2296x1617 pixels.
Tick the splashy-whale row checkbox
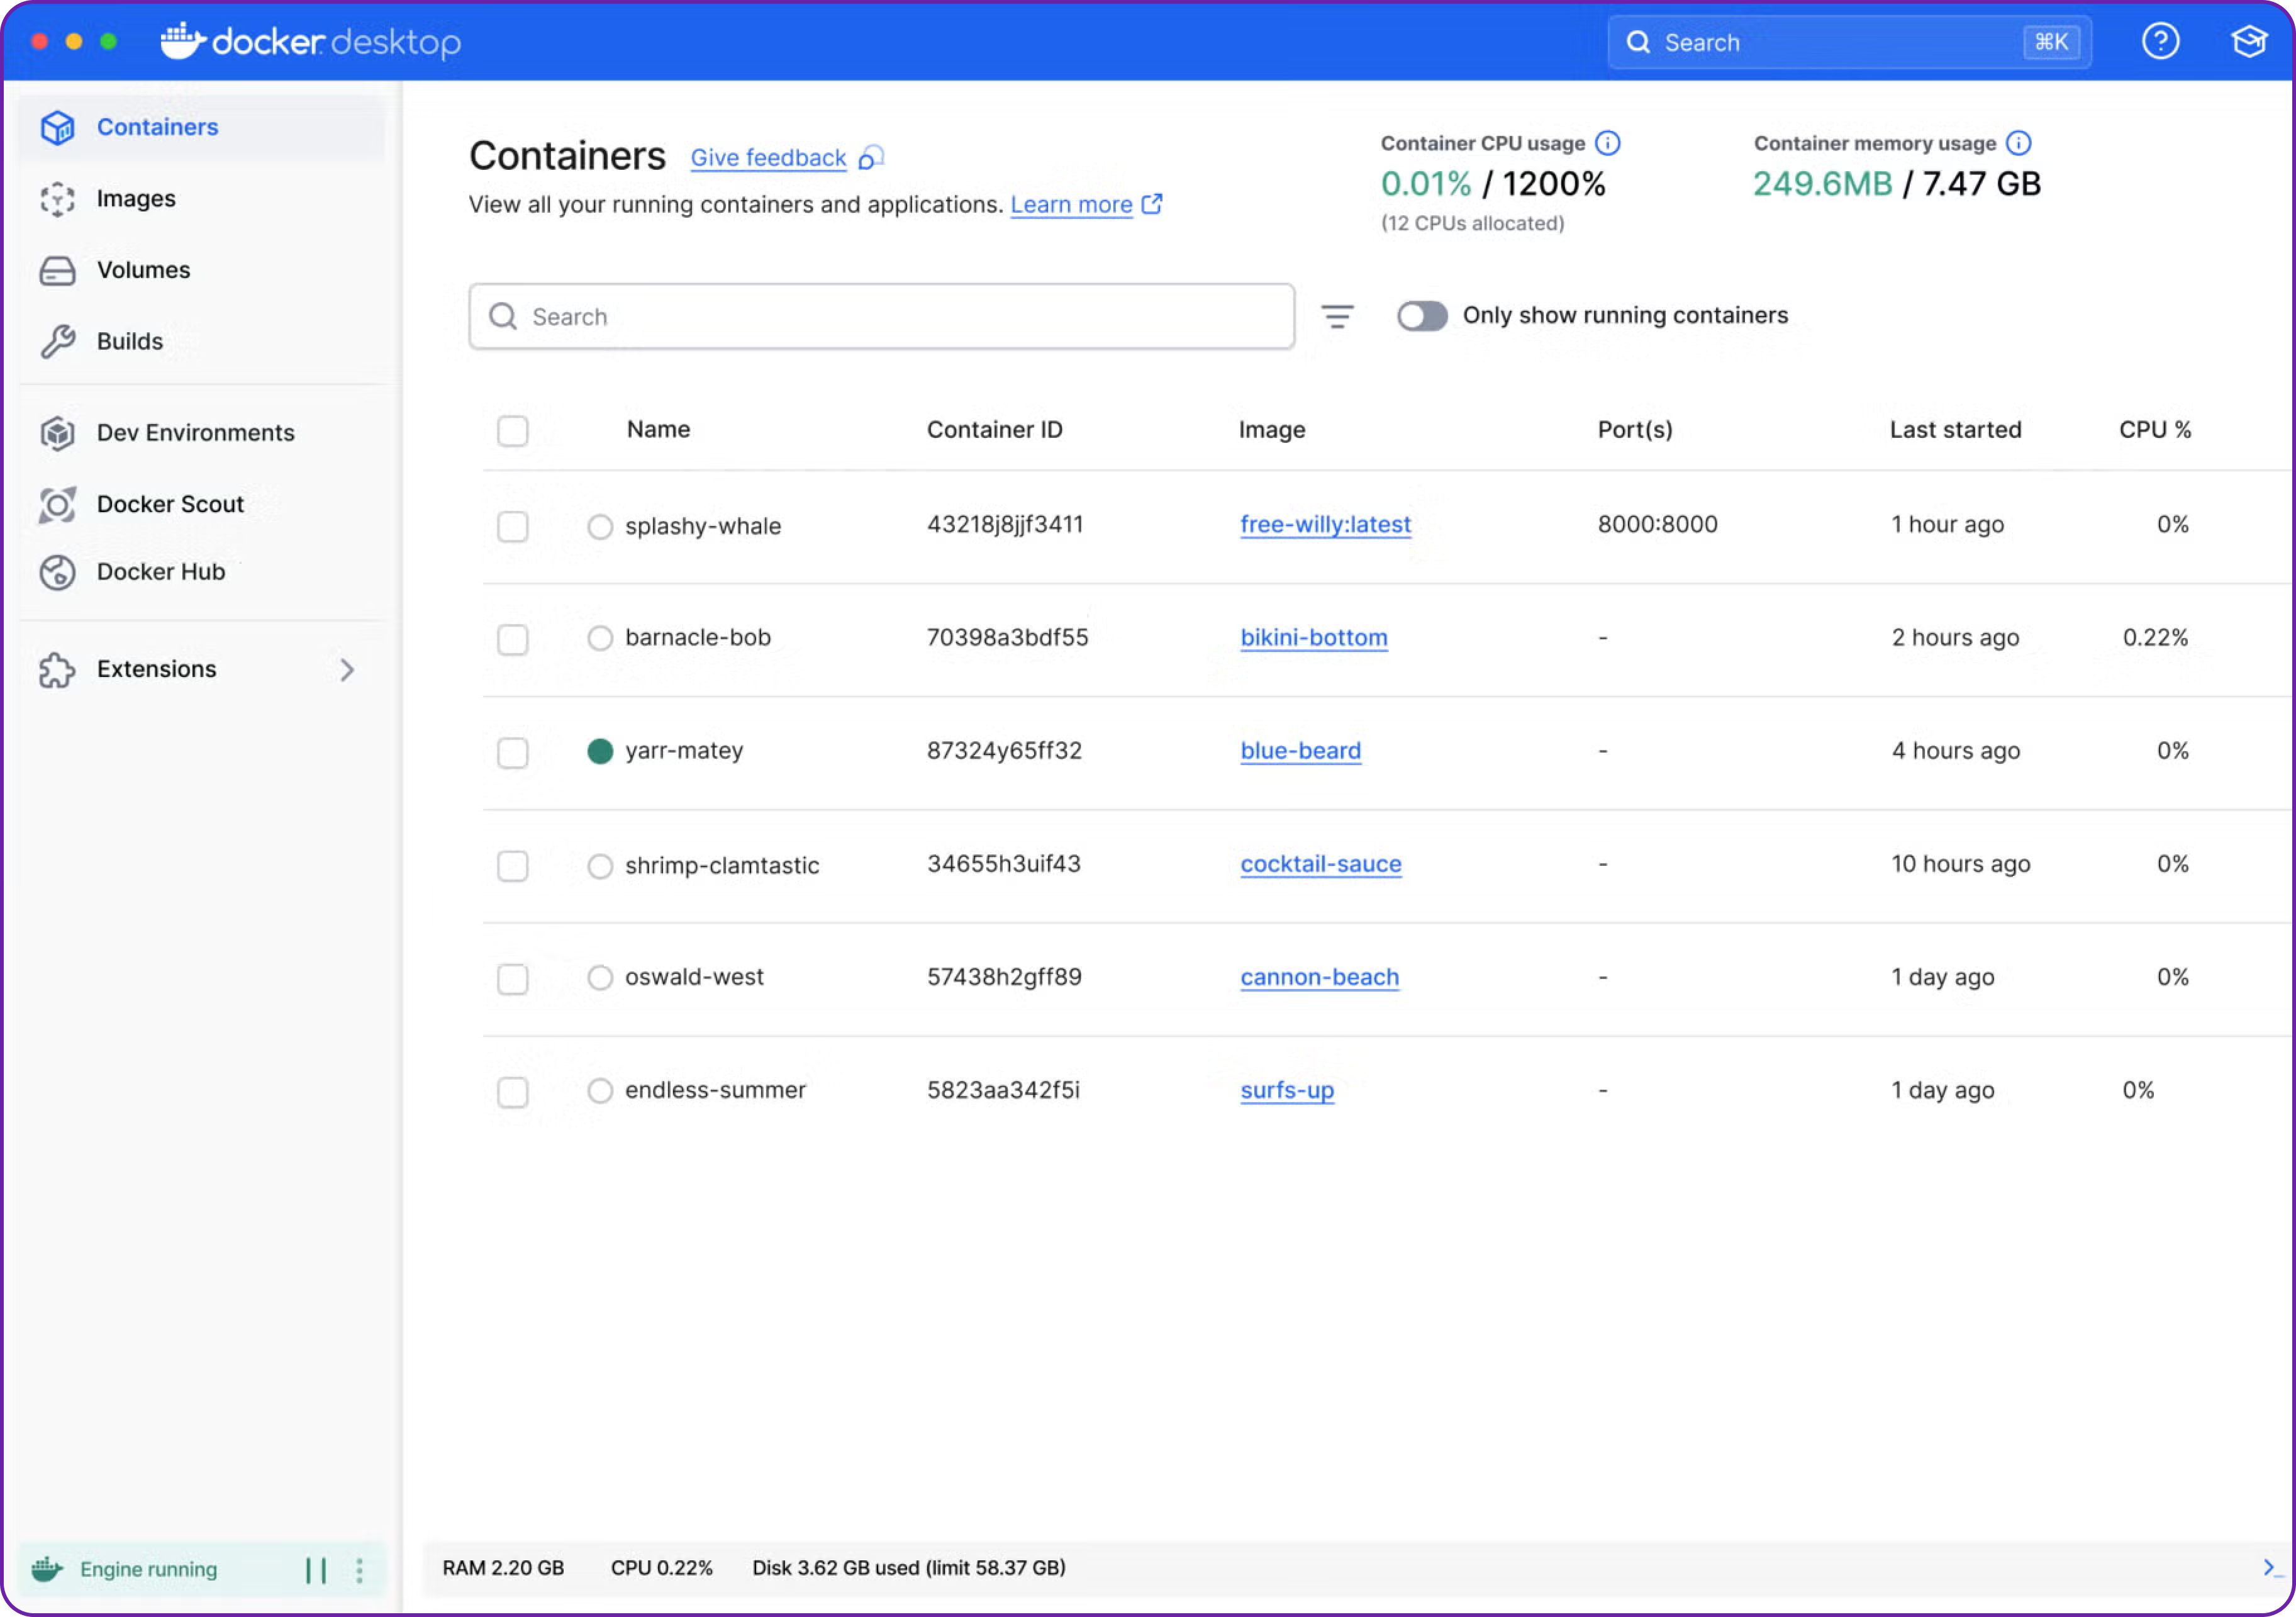(x=512, y=526)
